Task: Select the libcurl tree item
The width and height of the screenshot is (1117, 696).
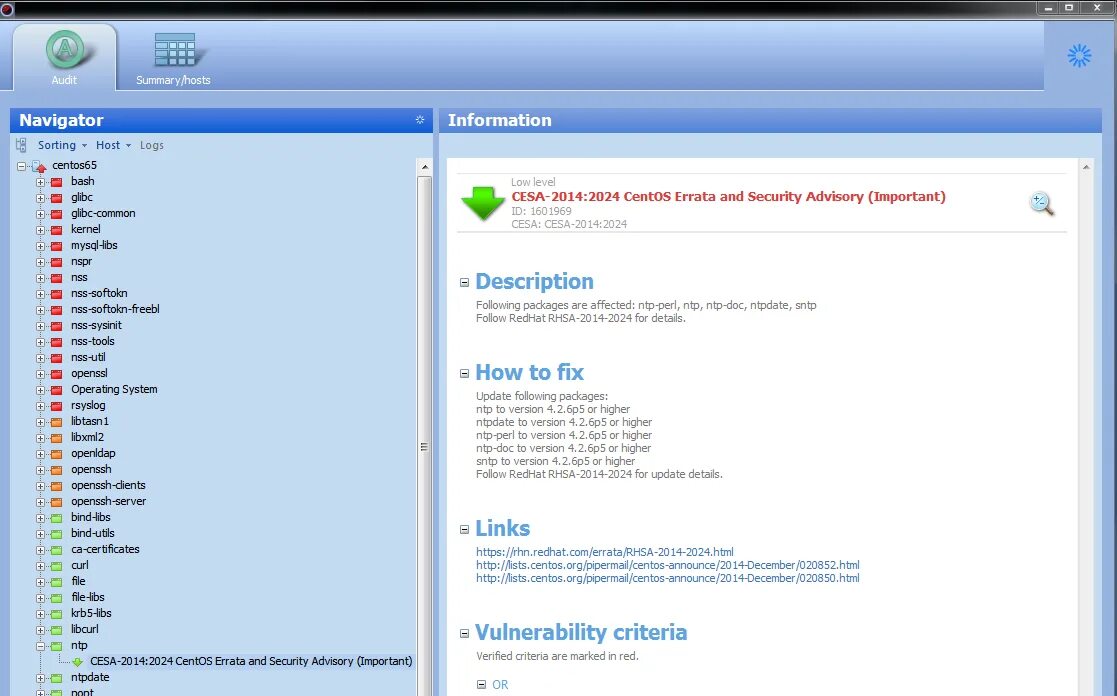Action: [85, 630]
